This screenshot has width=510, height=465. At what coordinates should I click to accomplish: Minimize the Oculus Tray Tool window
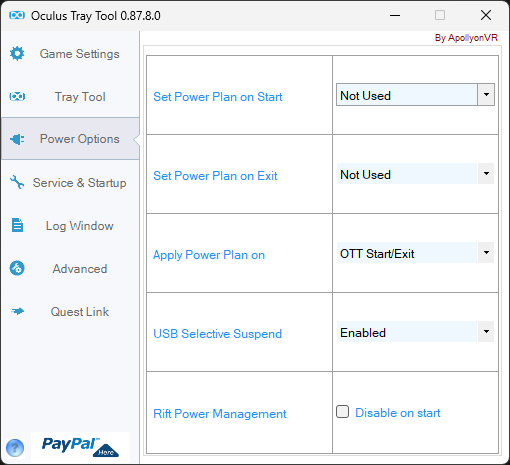[x=395, y=15]
